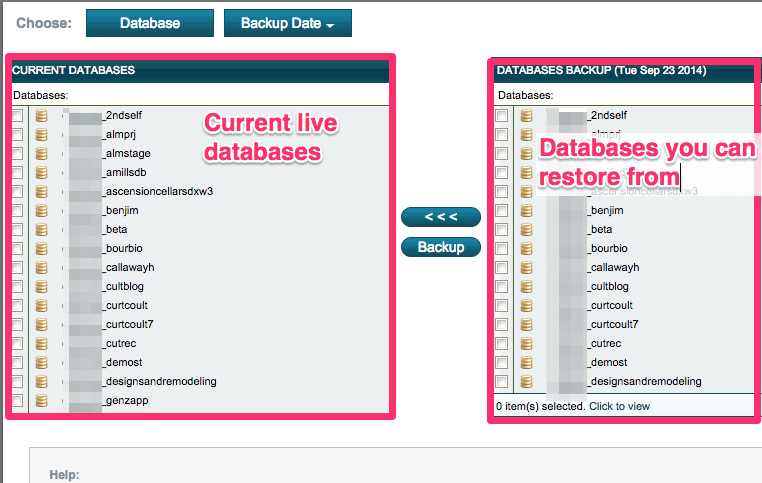The height and width of the screenshot is (483, 762).
Task: Click database icon for _callawayh in Databases Backup
Action: click(x=526, y=267)
